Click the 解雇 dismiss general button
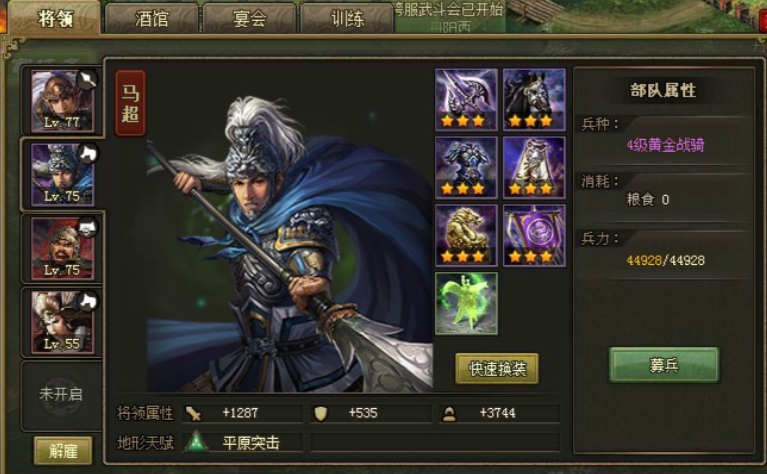 (x=63, y=451)
